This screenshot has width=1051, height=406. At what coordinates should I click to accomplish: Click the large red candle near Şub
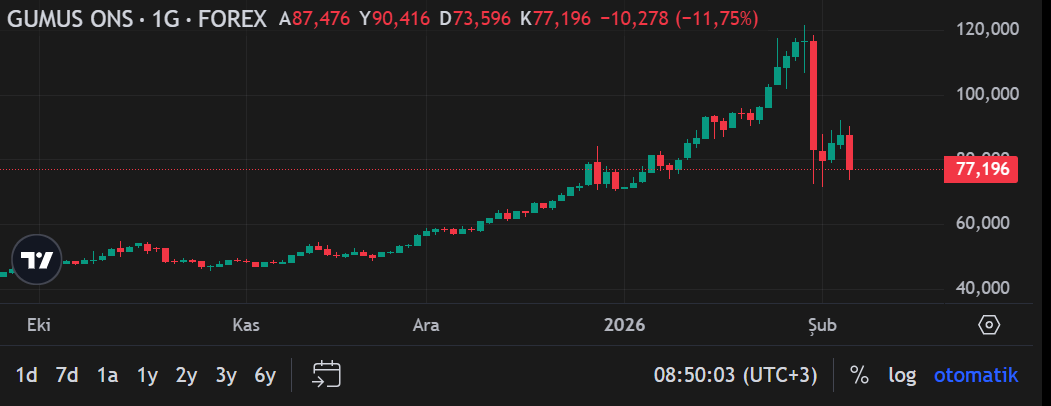(814, 95)
